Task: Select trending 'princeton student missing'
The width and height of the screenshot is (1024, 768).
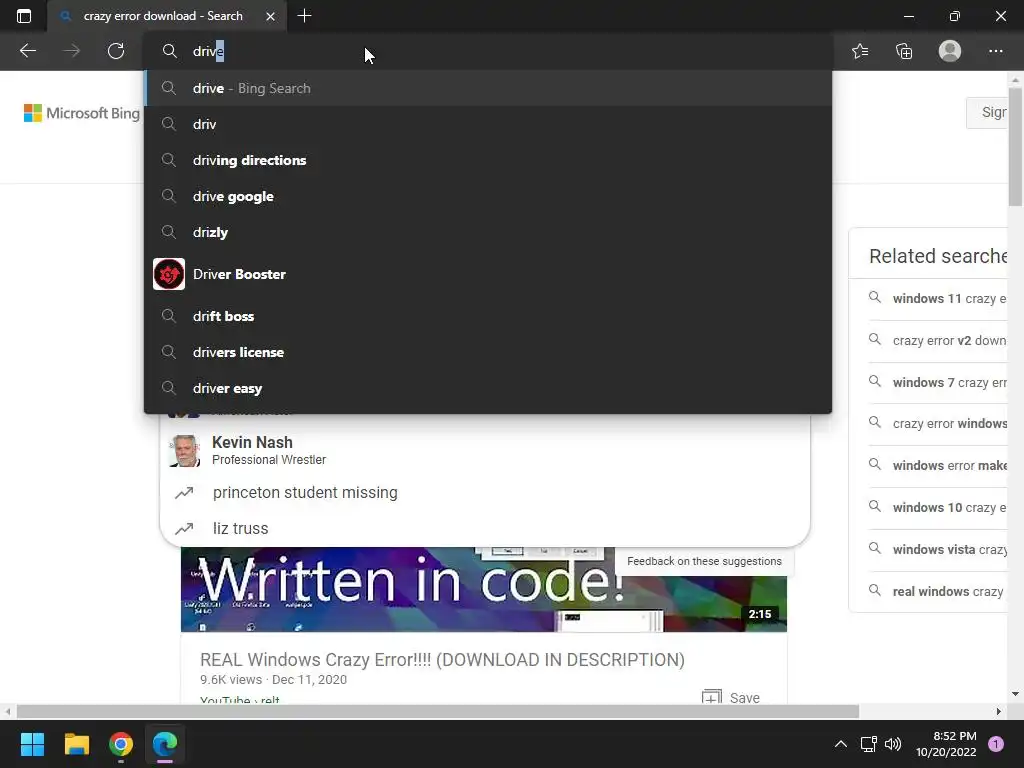Action: (485, 492)
